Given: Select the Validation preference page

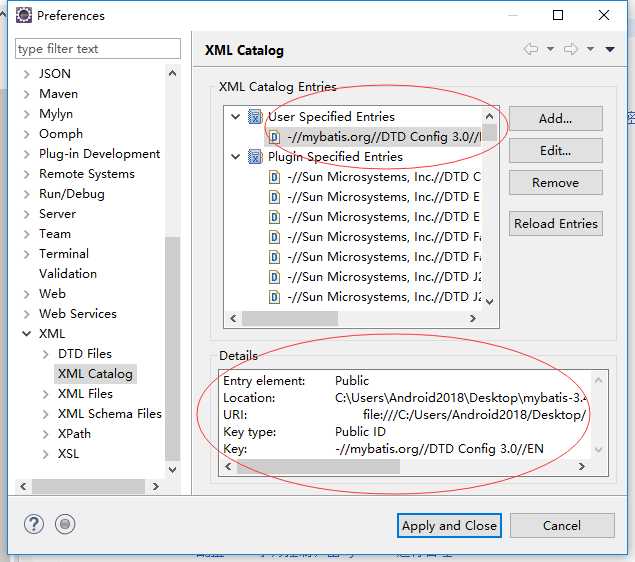Looking at the screenshot, I should point(68,274).
